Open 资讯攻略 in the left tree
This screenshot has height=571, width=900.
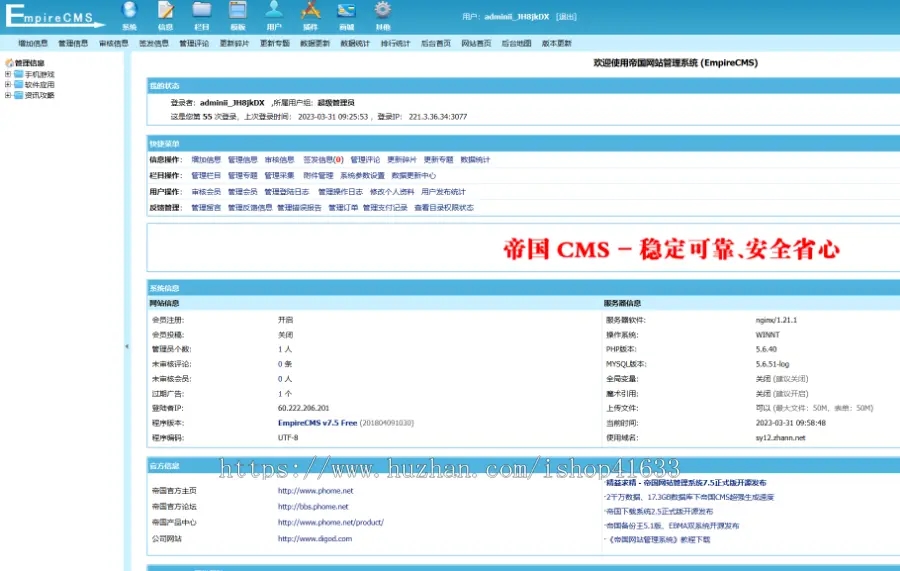tap(40, 95)
